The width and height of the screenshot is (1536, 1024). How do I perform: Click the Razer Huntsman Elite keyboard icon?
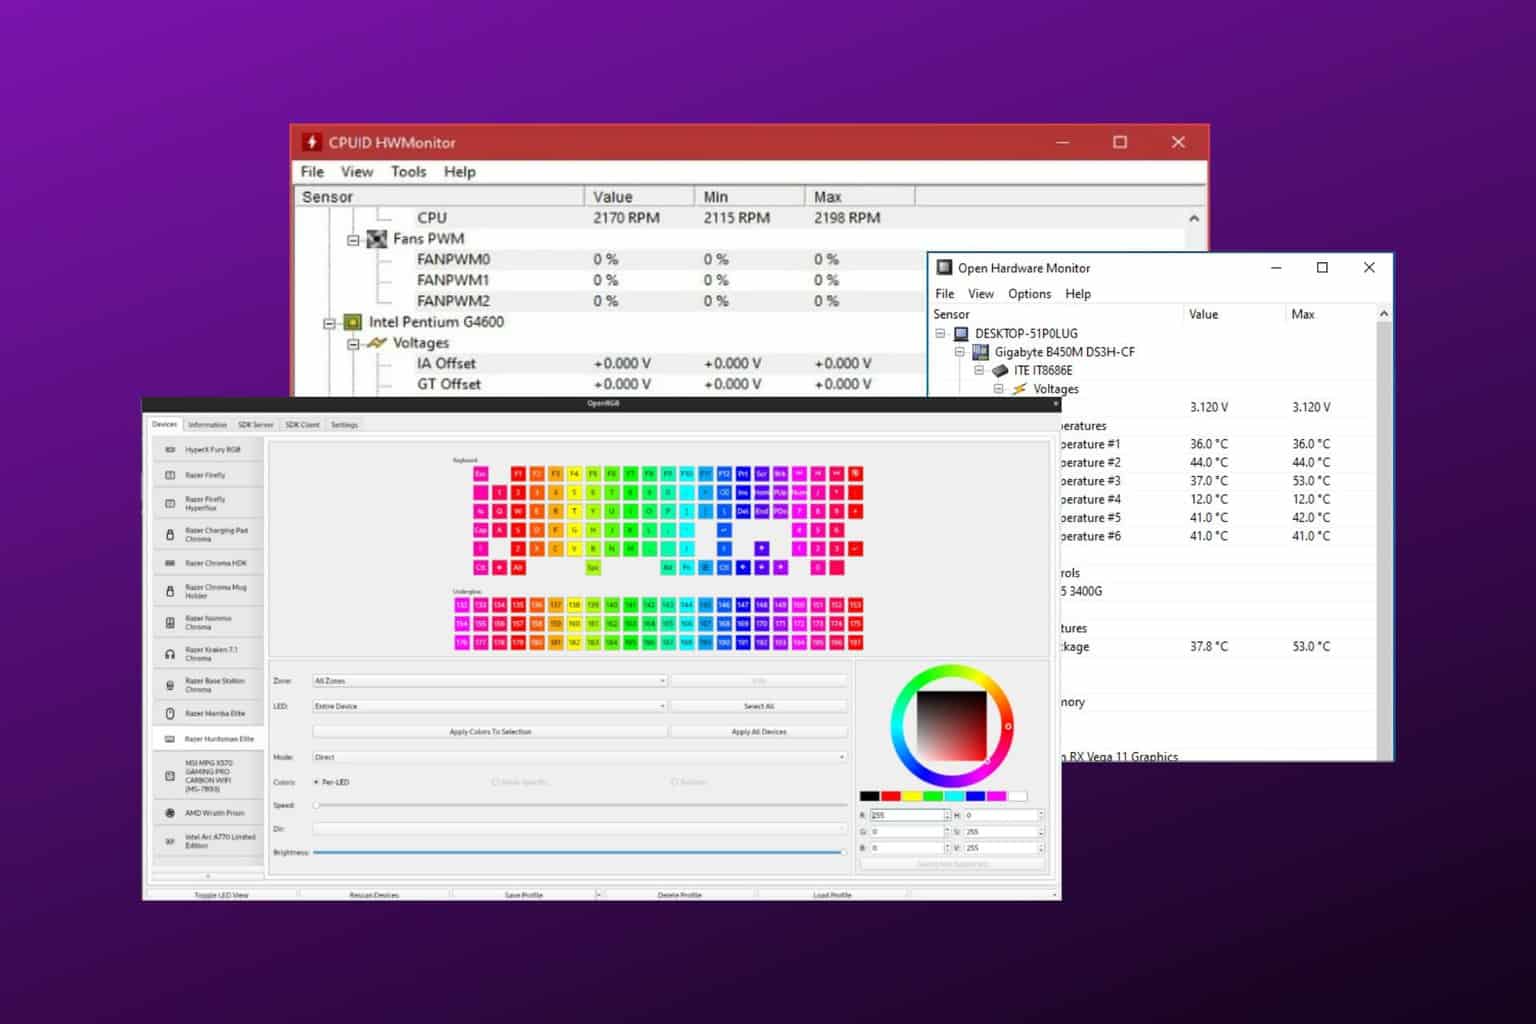pos(170,739)
